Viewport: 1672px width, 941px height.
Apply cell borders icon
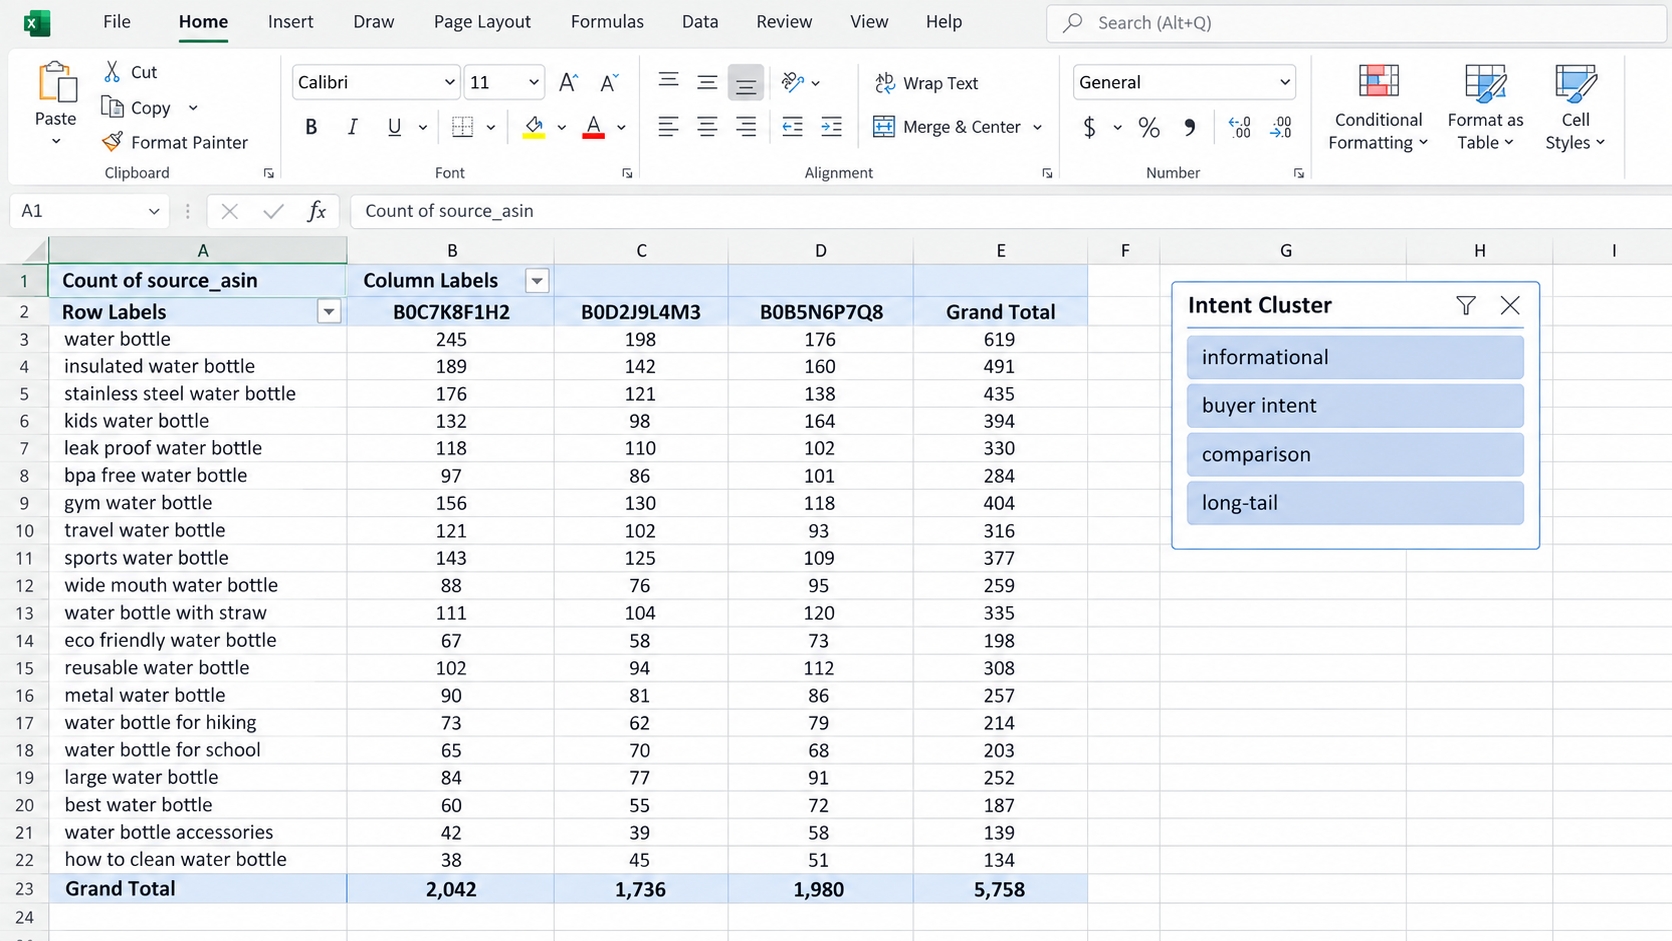coord(462,127)
